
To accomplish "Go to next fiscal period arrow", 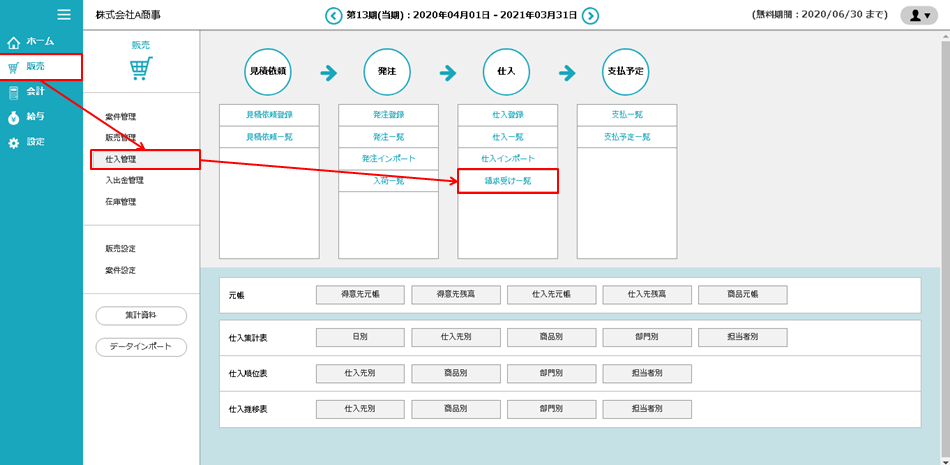I will click(591, 15).
